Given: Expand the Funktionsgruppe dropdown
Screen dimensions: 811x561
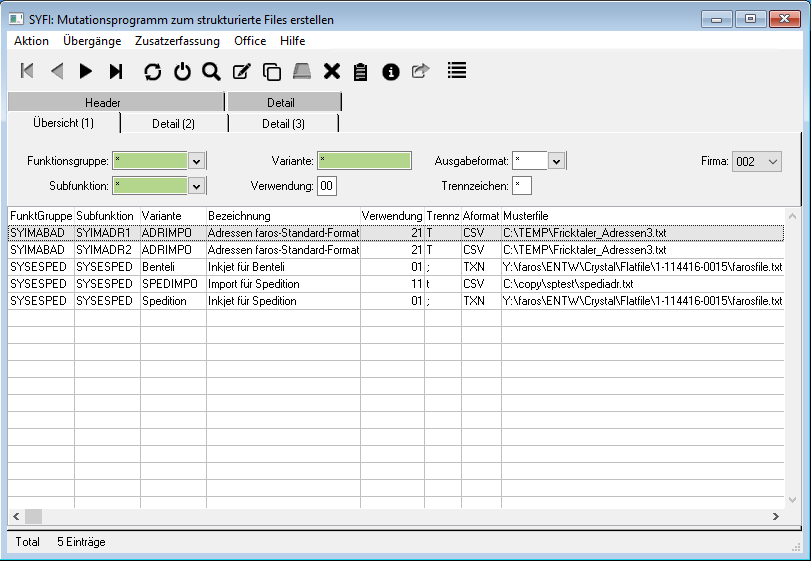Looking at the screenshot, I should coord(197,161).
